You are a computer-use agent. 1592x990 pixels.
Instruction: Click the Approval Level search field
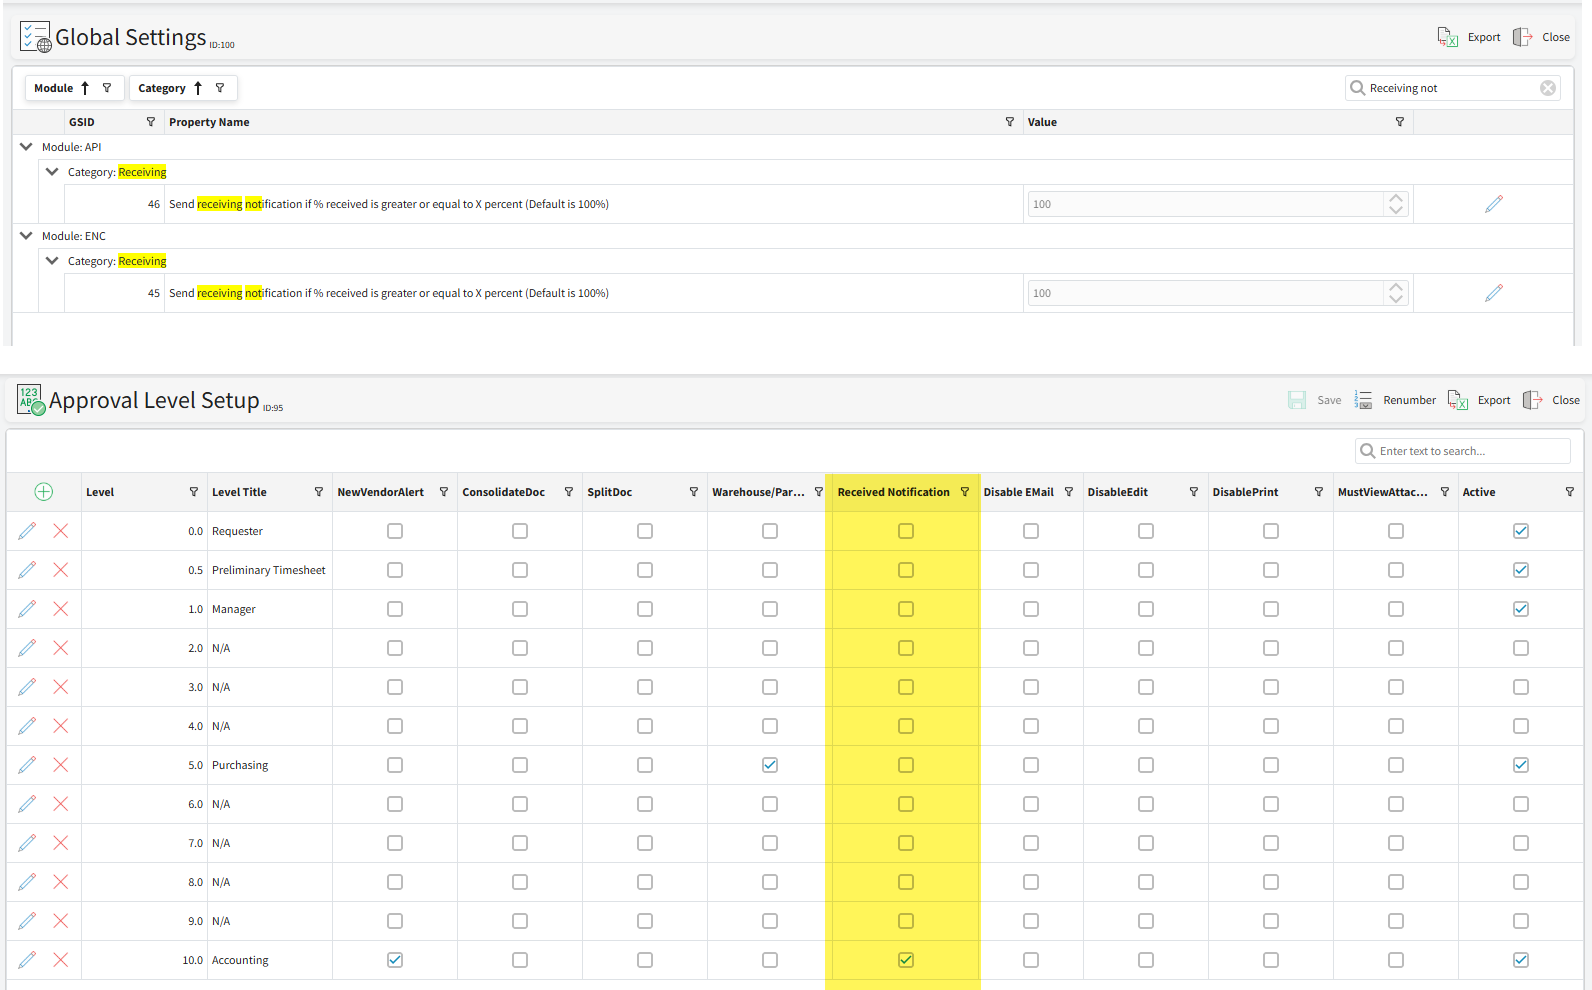pos(1470,451)
